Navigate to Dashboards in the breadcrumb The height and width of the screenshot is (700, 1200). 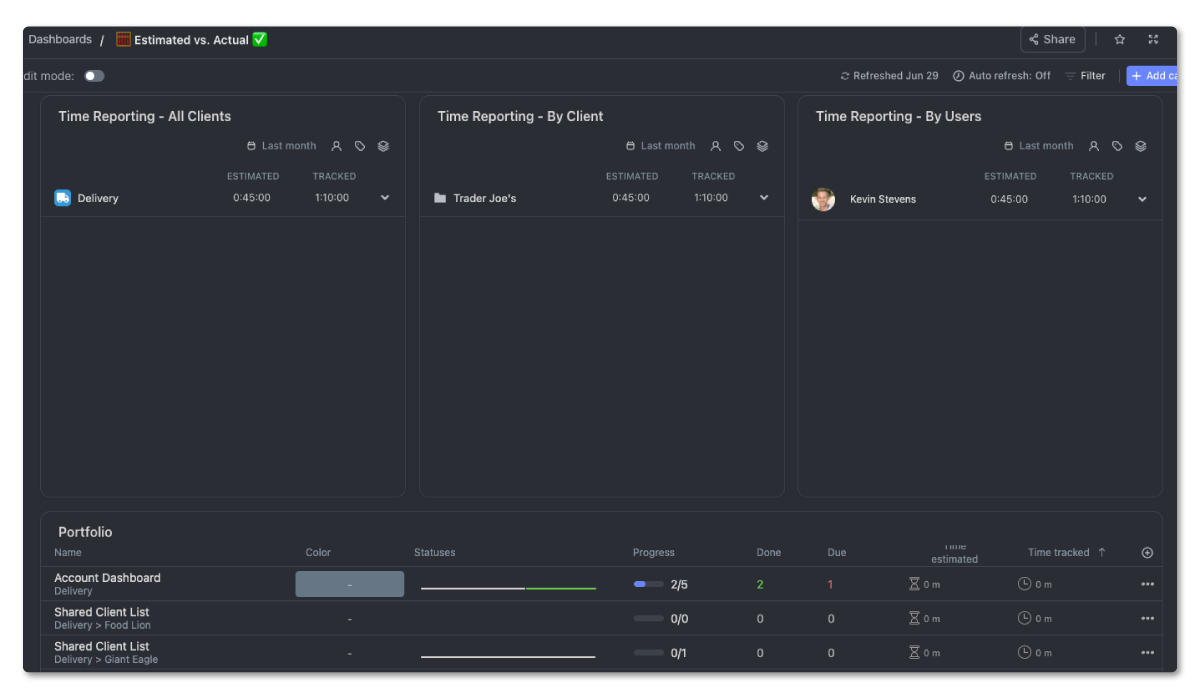coord(60,39)
